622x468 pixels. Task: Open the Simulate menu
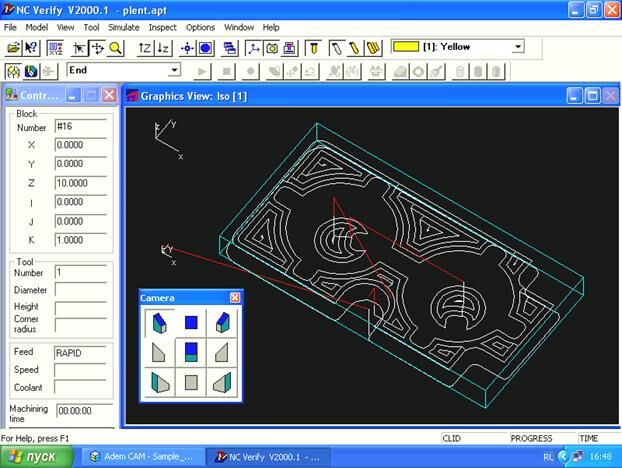(x=124, y=27)
